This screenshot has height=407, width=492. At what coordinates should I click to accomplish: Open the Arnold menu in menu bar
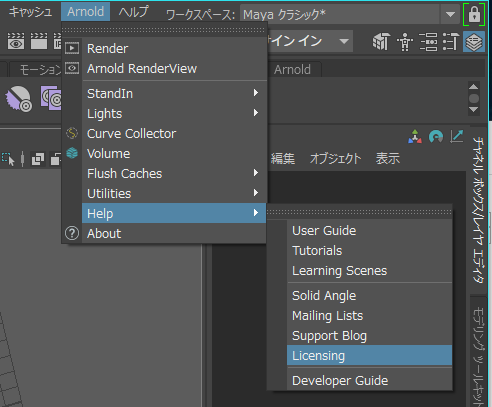click(85, 12)
